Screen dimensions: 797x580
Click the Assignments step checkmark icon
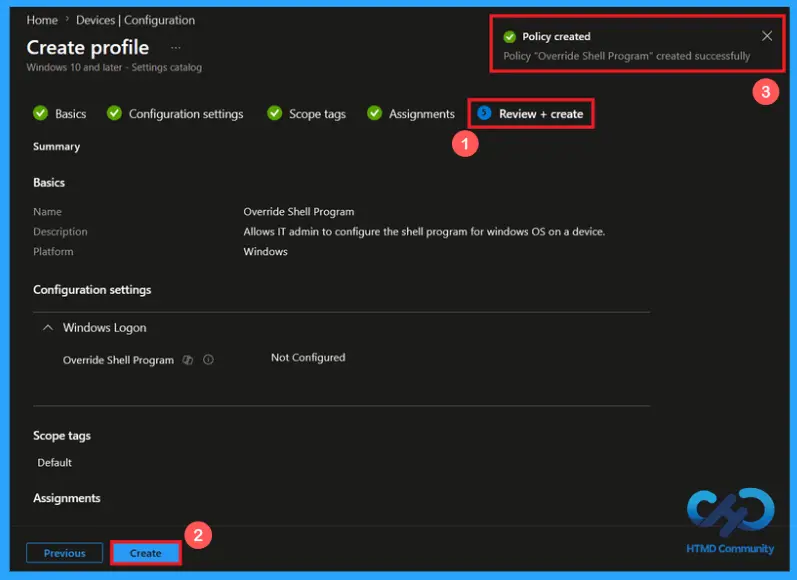[x=375, y=113]
